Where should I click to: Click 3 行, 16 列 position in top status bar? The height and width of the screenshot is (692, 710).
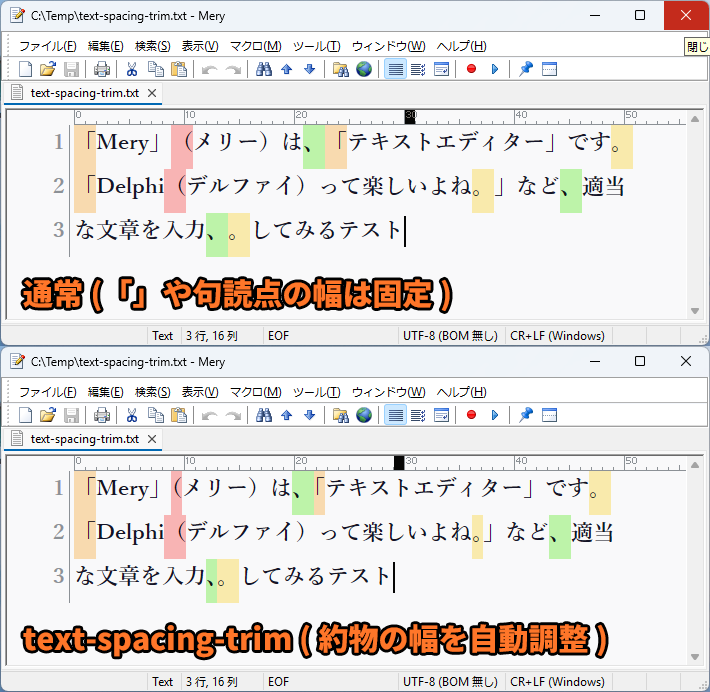coord(212,336)
